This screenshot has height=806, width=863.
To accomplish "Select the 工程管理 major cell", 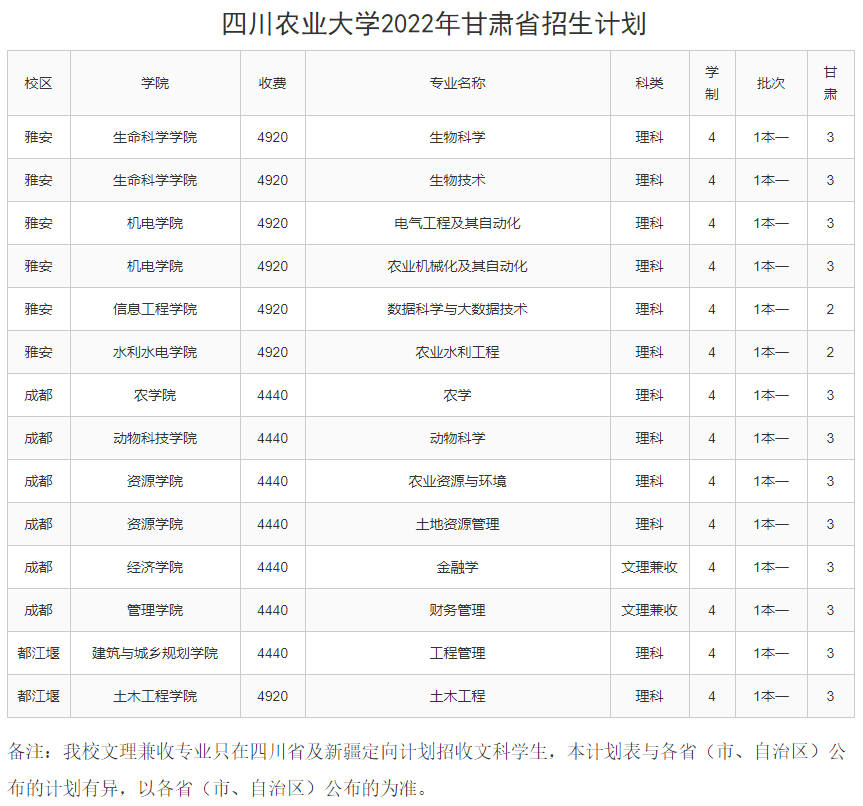I will [x=457, y=652].
